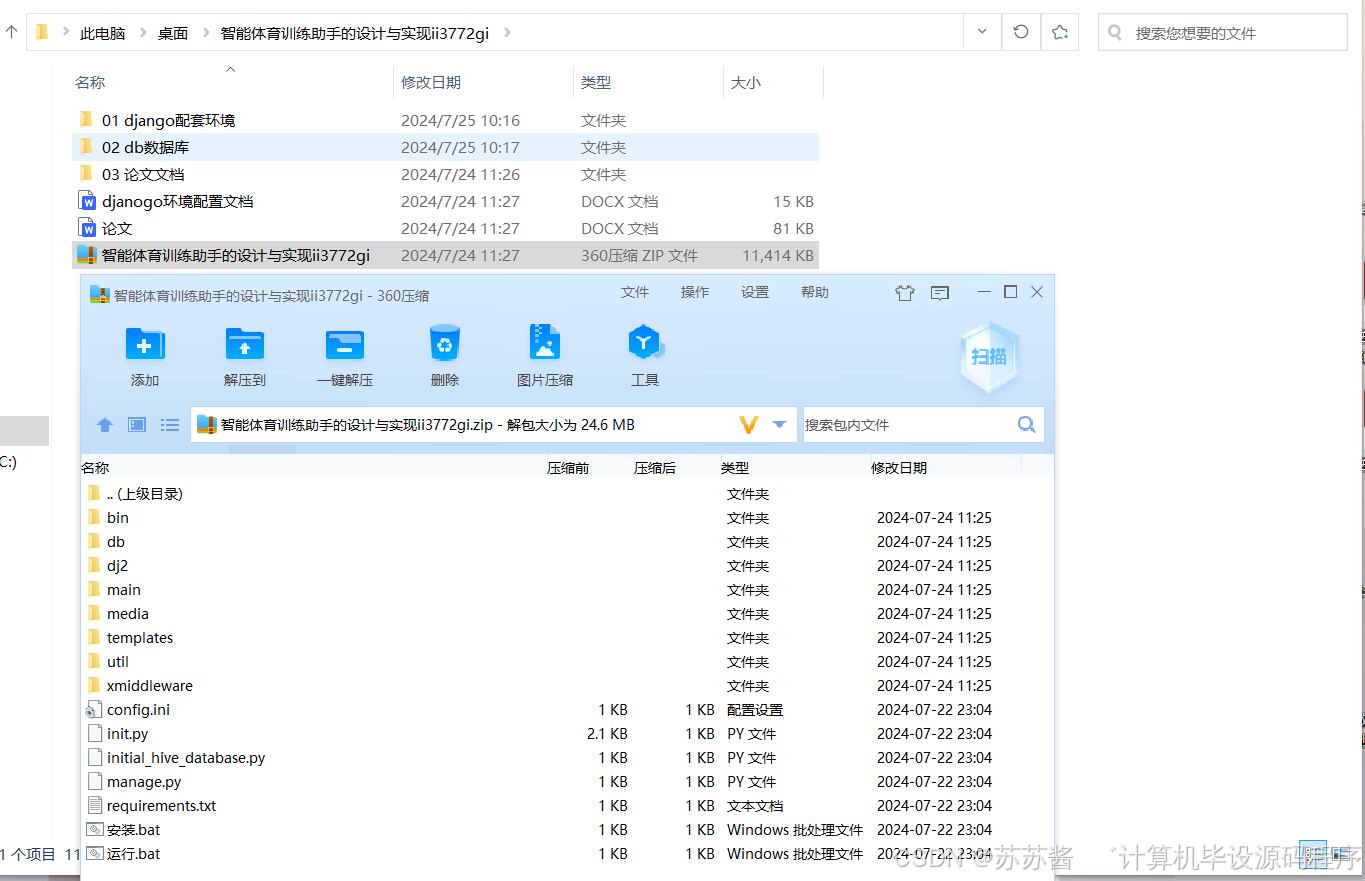Screen dimensions: 1365x881
Task: Click the 解压到 (Extract to) icon
Action: (x=244, y=355)
